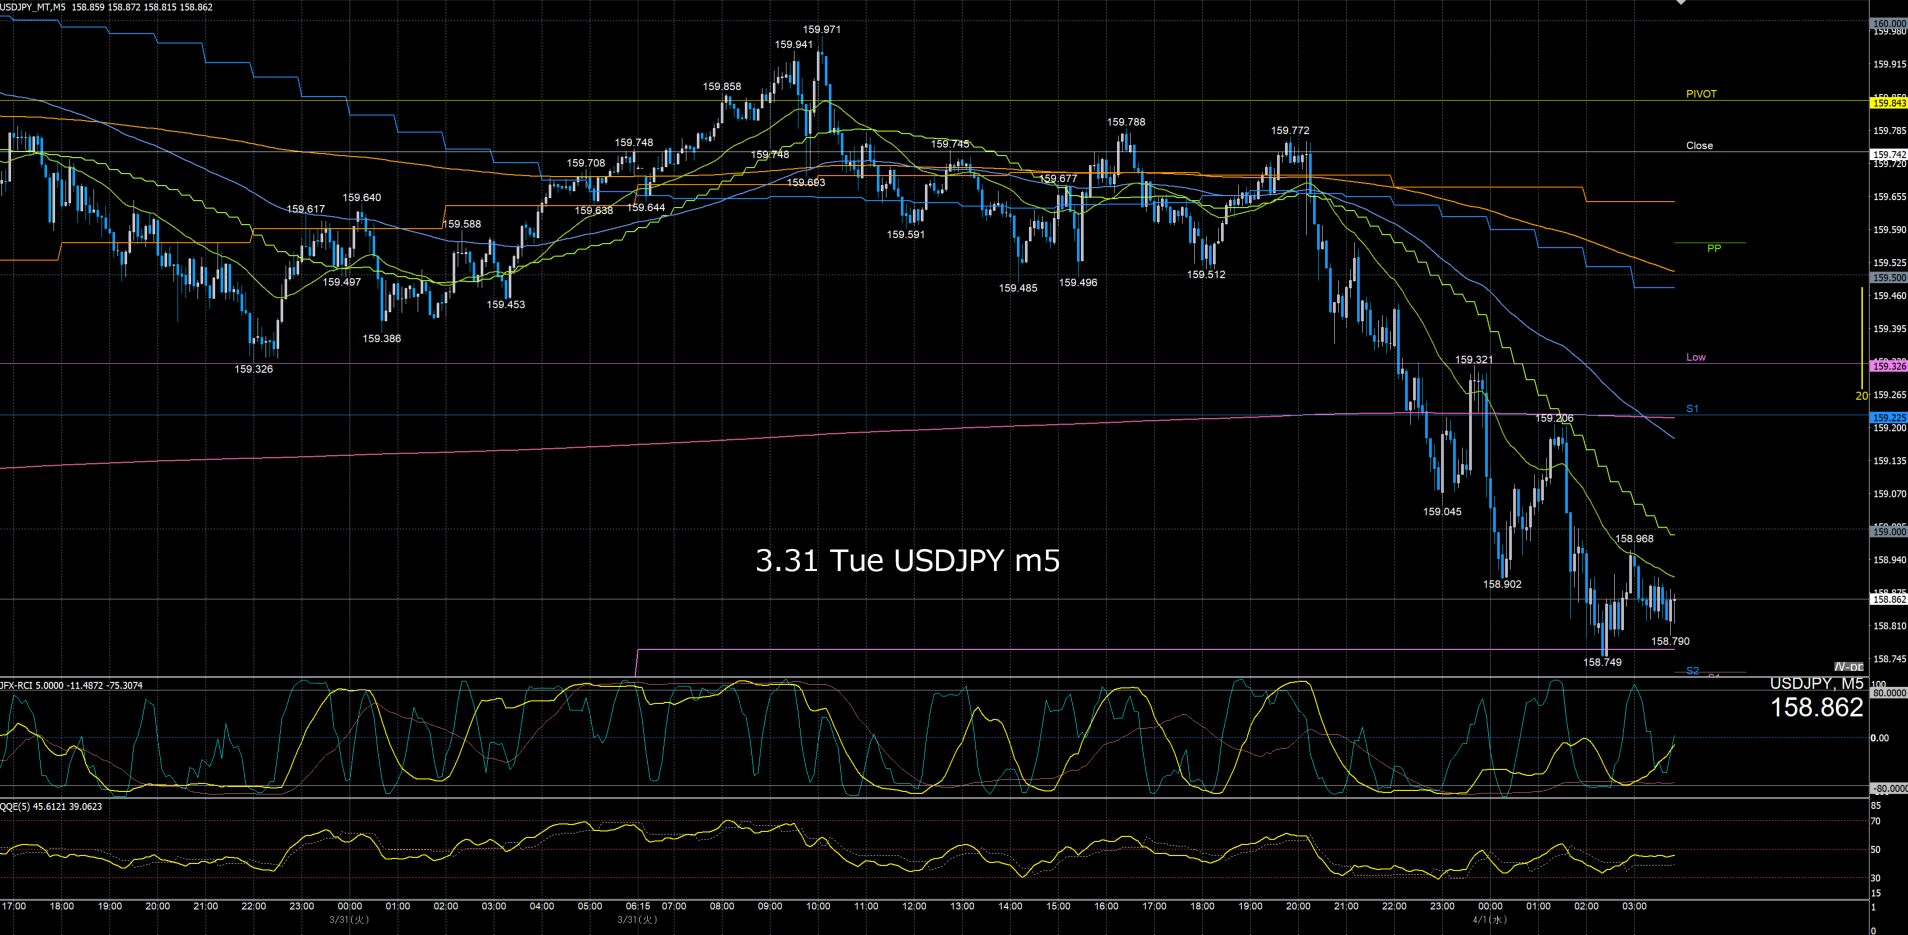1908x935 pixels.
Task: Click the chart shift triangle marker at top
Action: point(1681,3)
